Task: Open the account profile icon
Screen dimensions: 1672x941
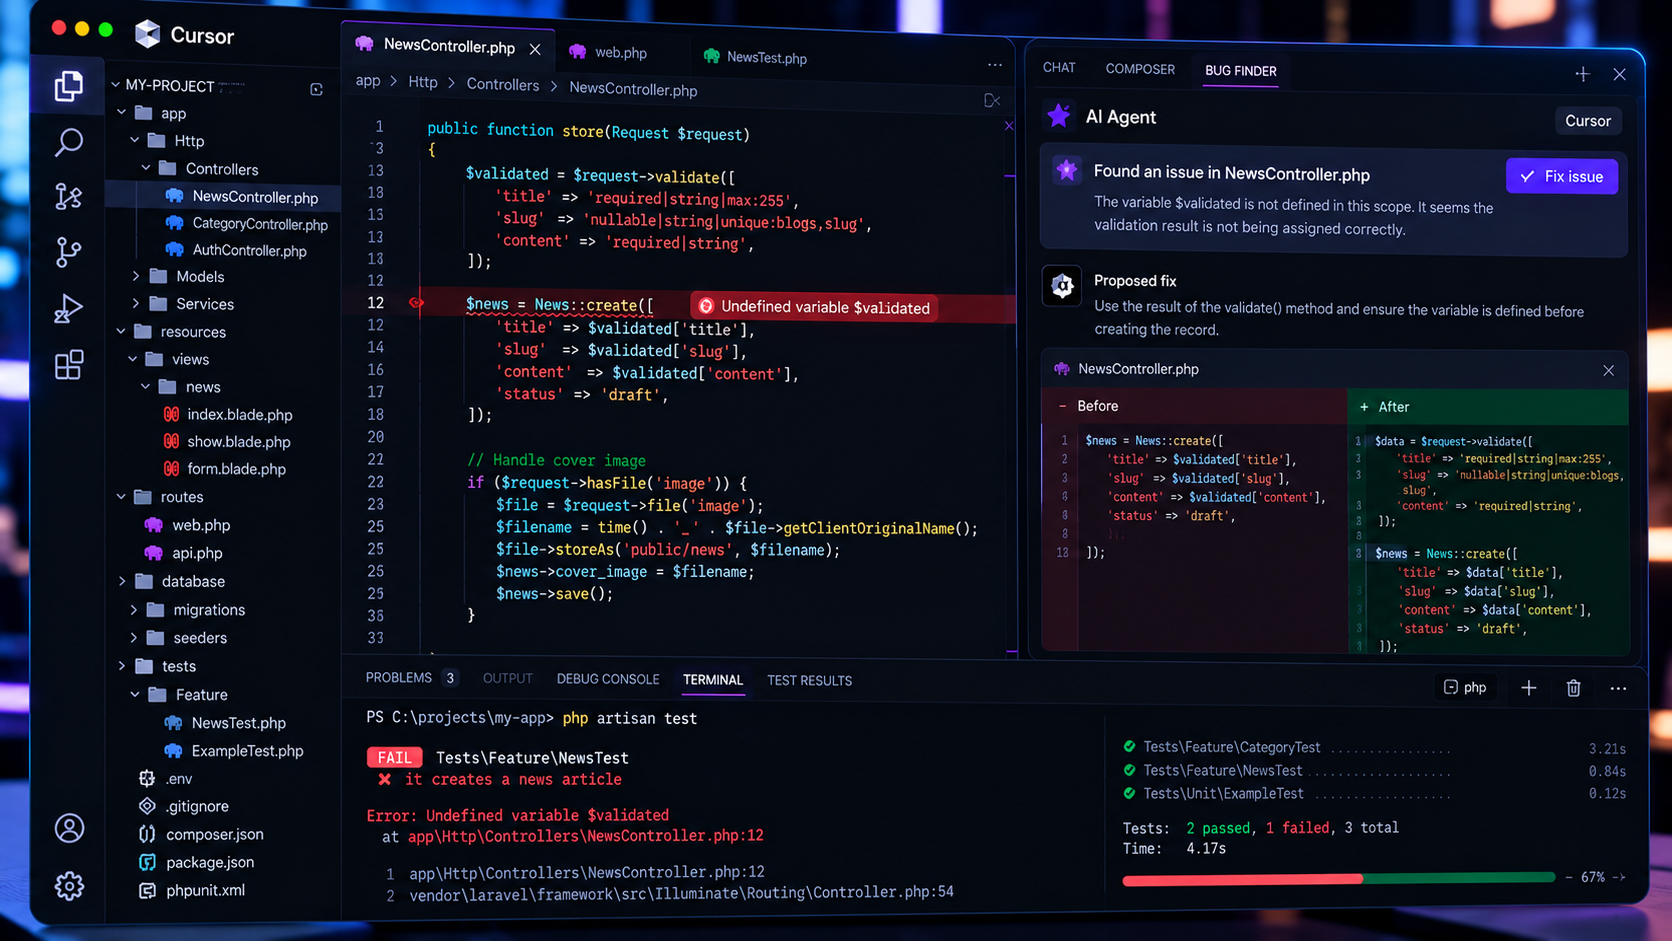Action: point(69,828)
